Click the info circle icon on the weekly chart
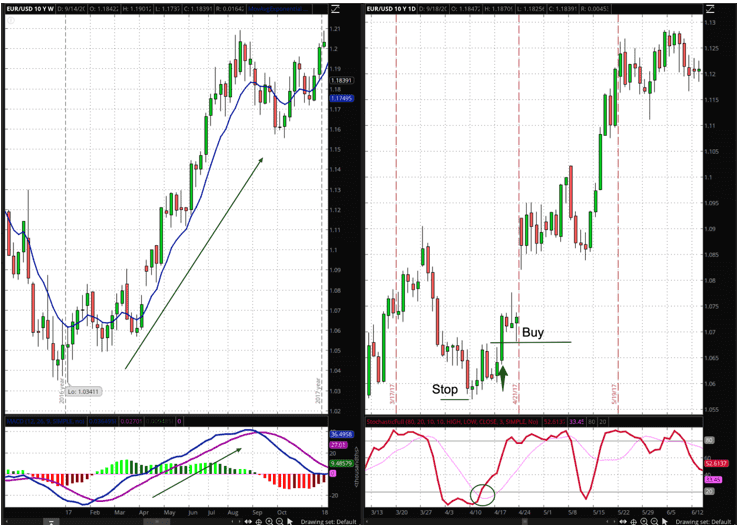 point(11,20)
